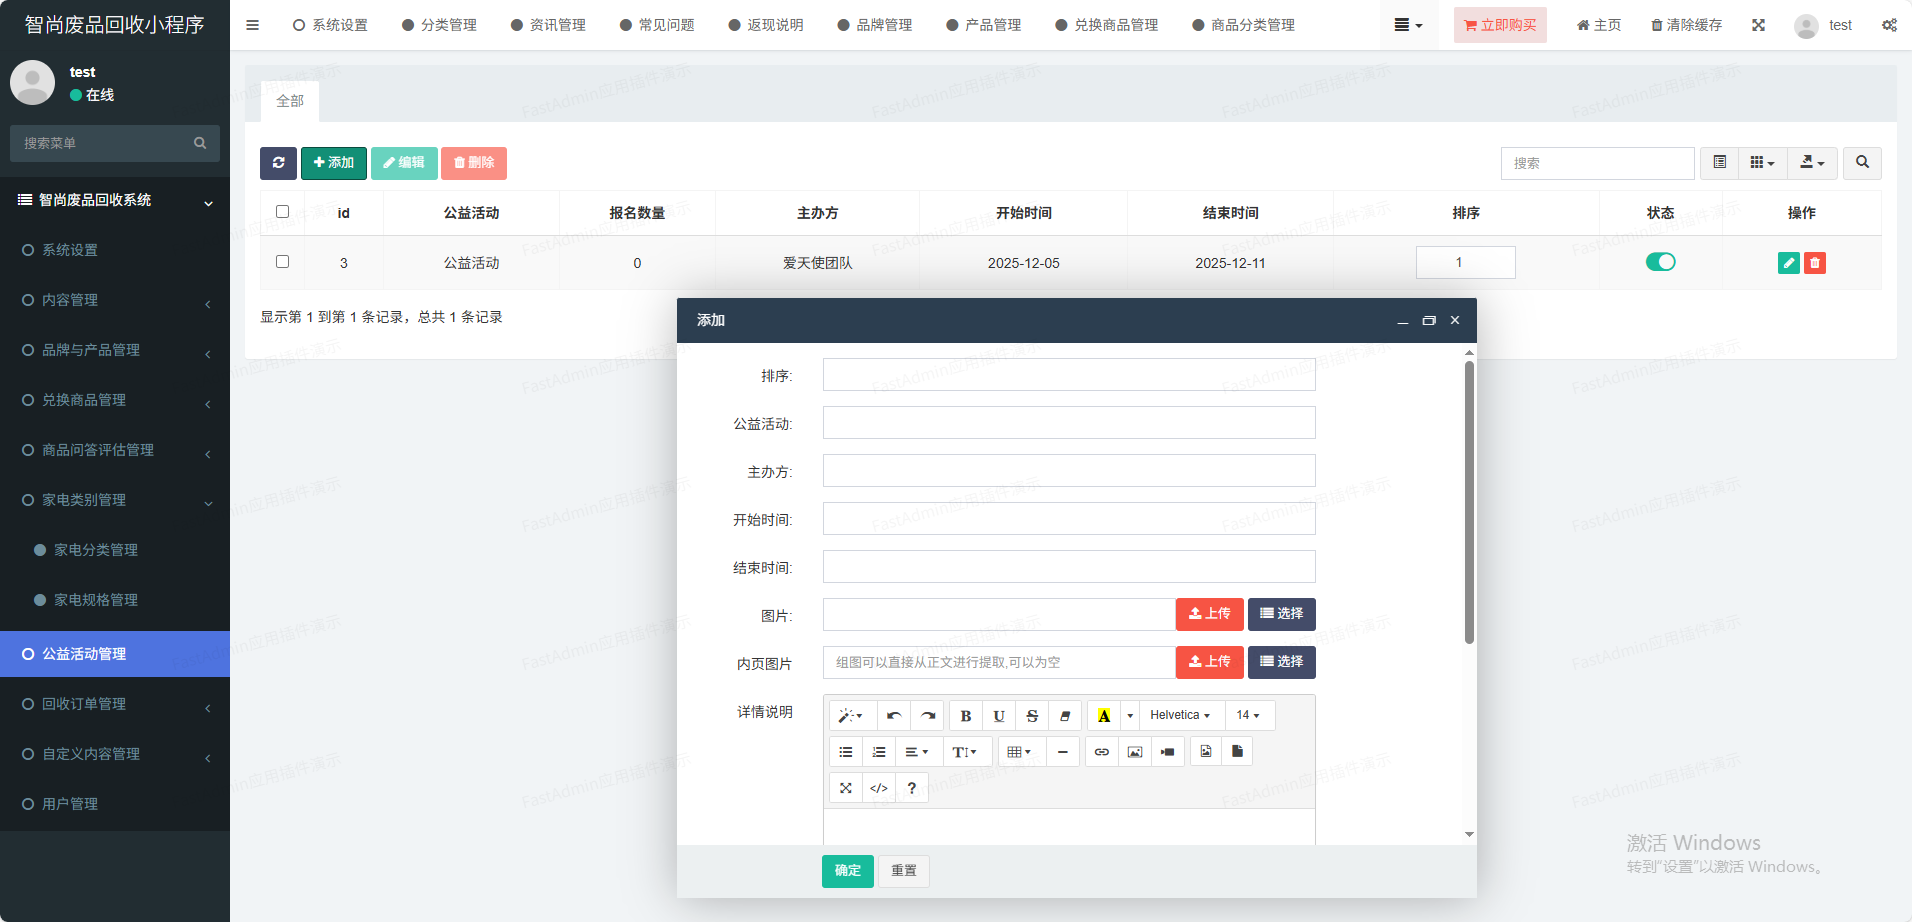This screenshot has height=922, width=1912.
Task: Toggle the status switch for 公益活动 row
Action: pyautogui.click(x=1660, y=262)
